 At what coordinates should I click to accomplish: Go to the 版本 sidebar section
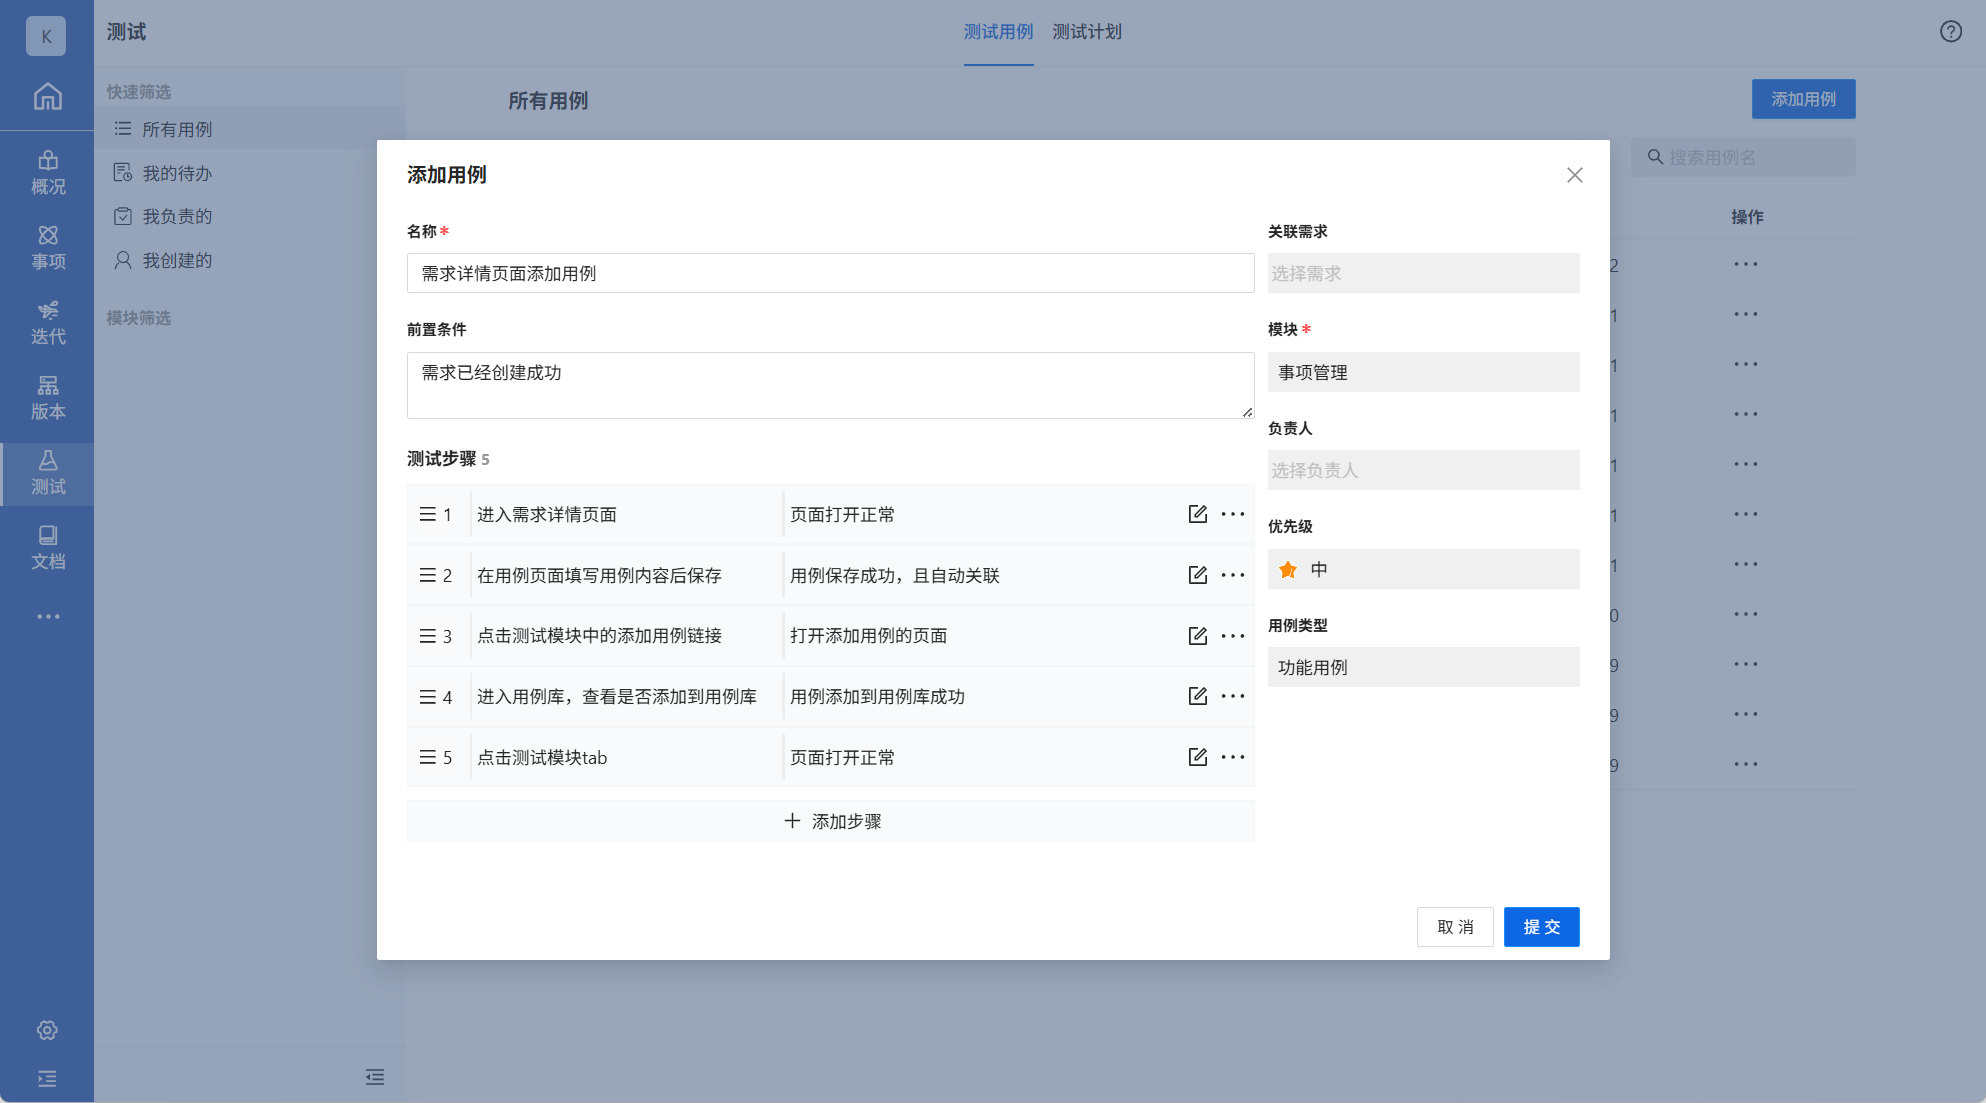47,397
